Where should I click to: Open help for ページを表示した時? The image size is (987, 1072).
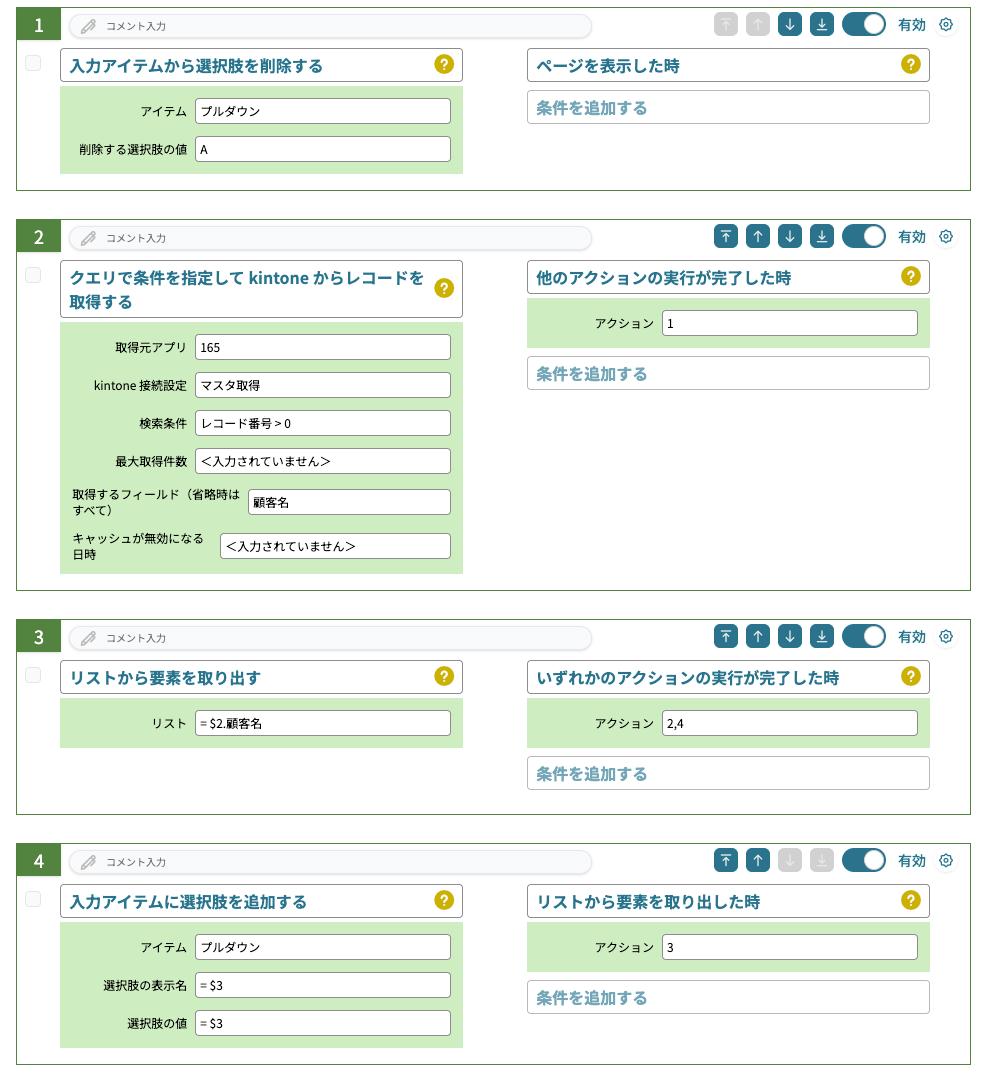click(910, 64)
